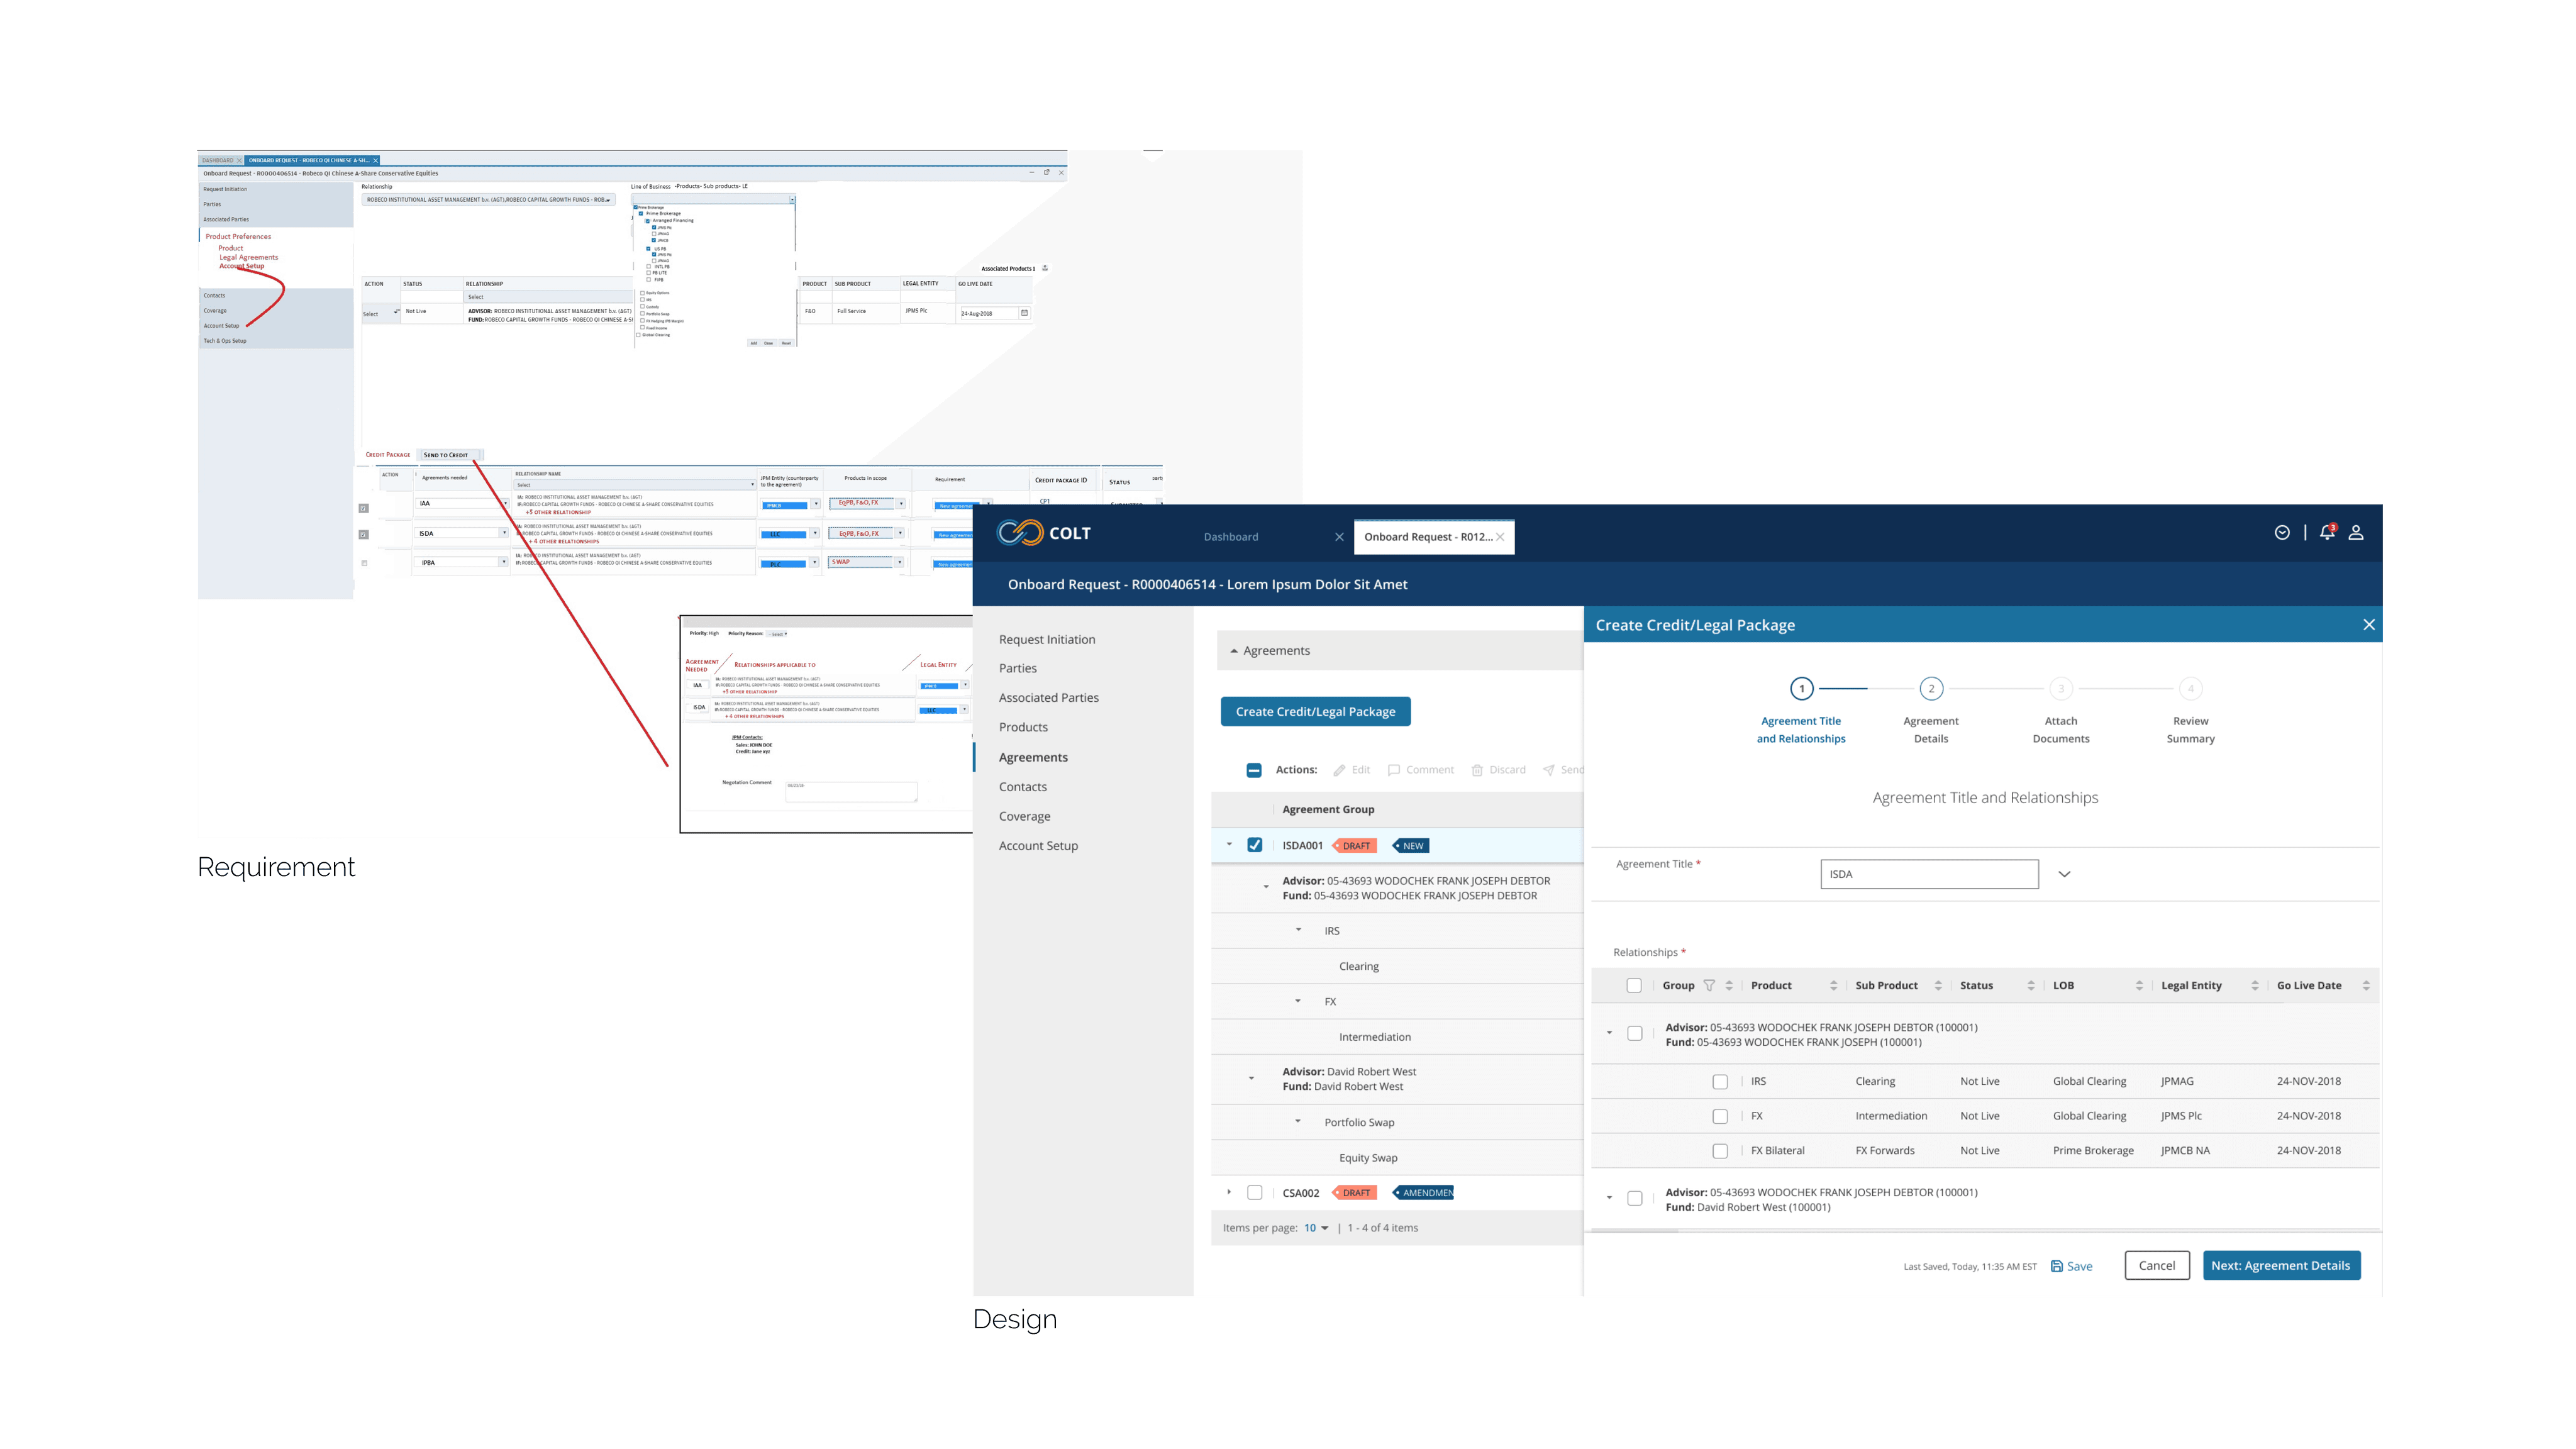Click the Group column filter icon
2576x1449 pixels.
point(1709,986)
